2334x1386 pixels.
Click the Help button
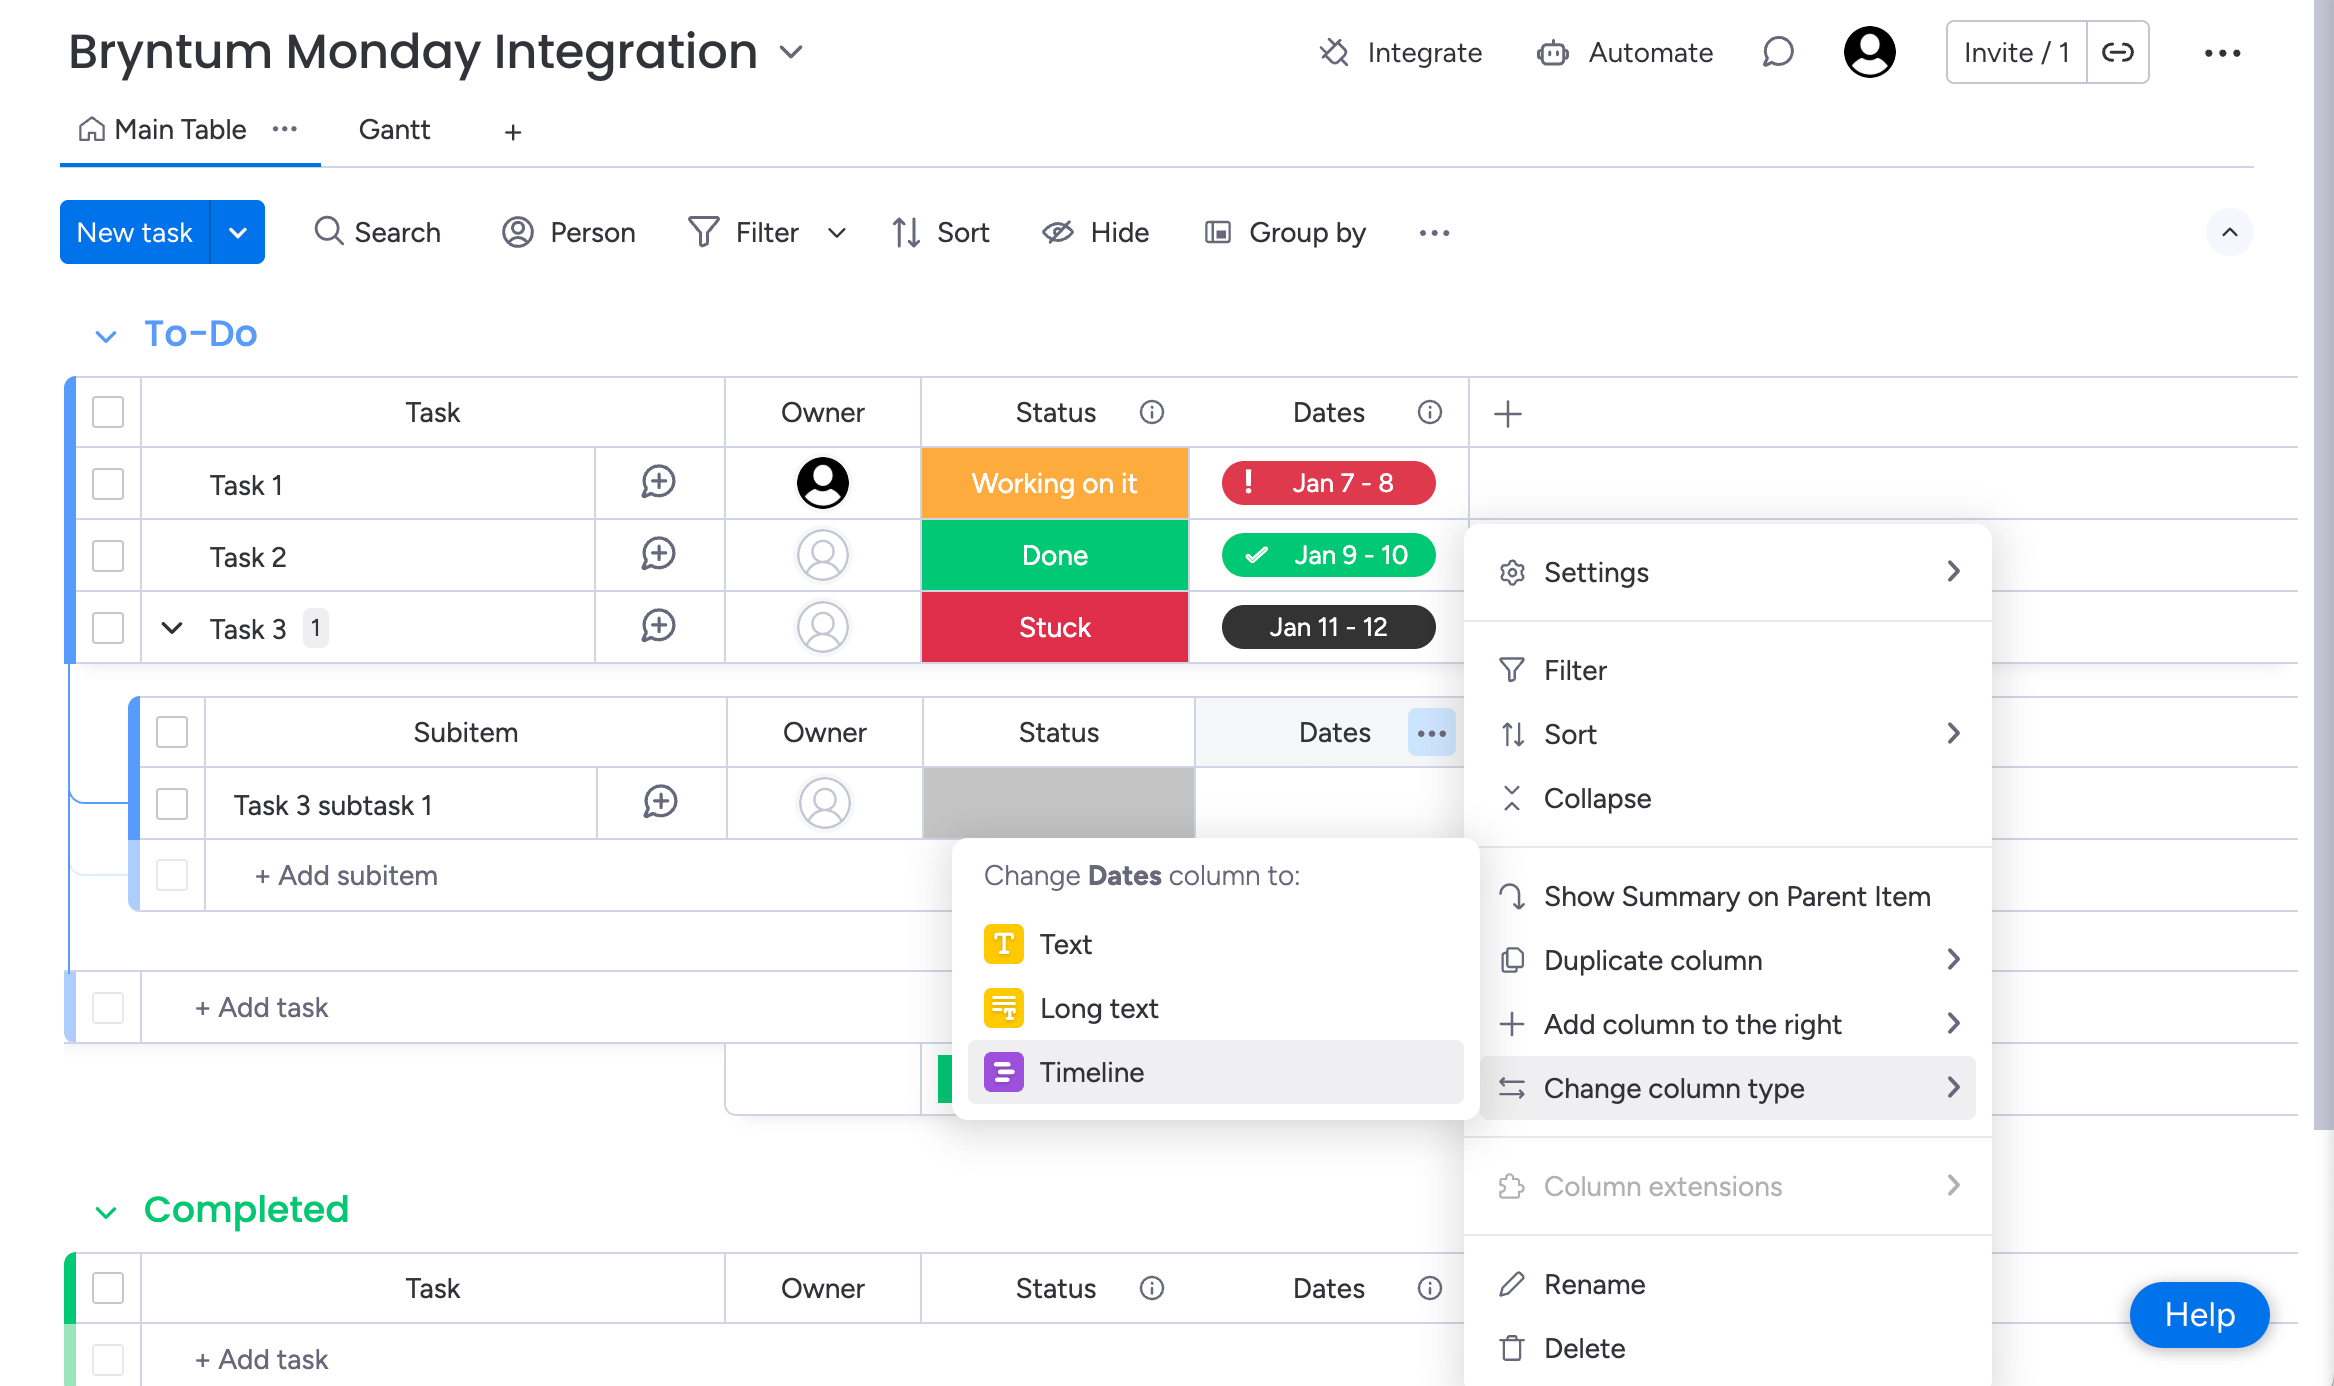coord(2199,1314)
